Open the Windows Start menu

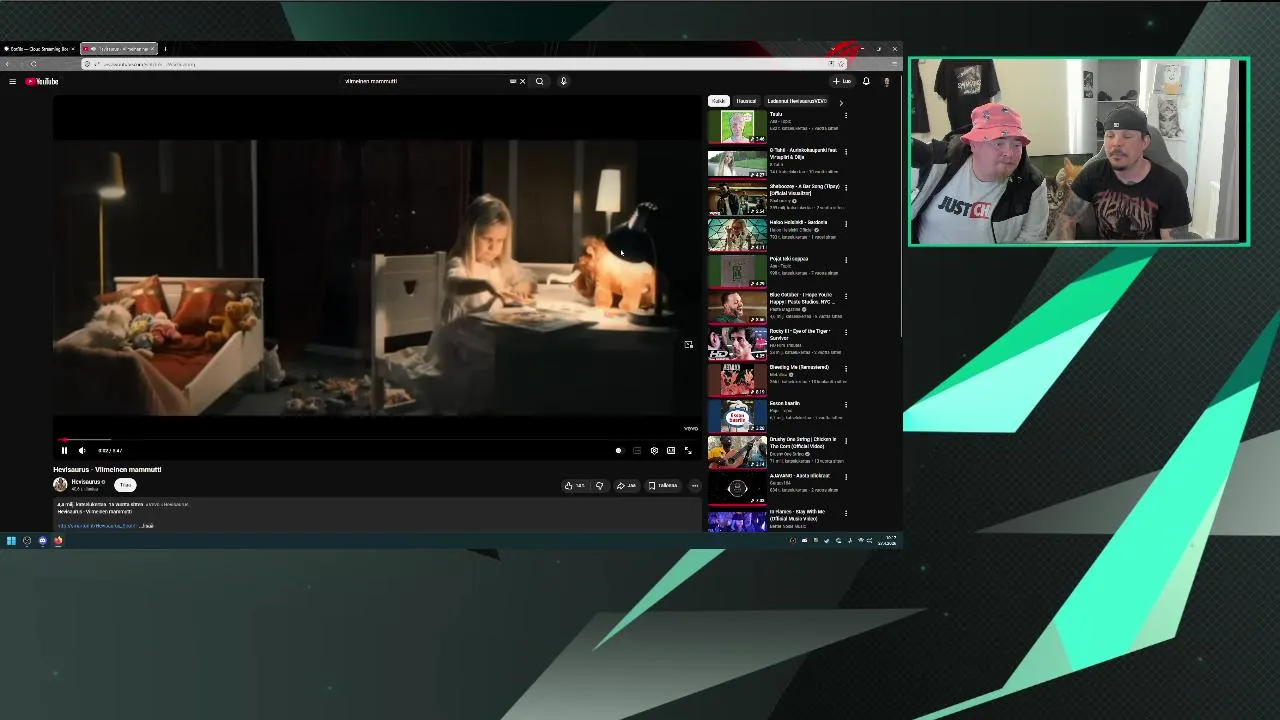11,541
